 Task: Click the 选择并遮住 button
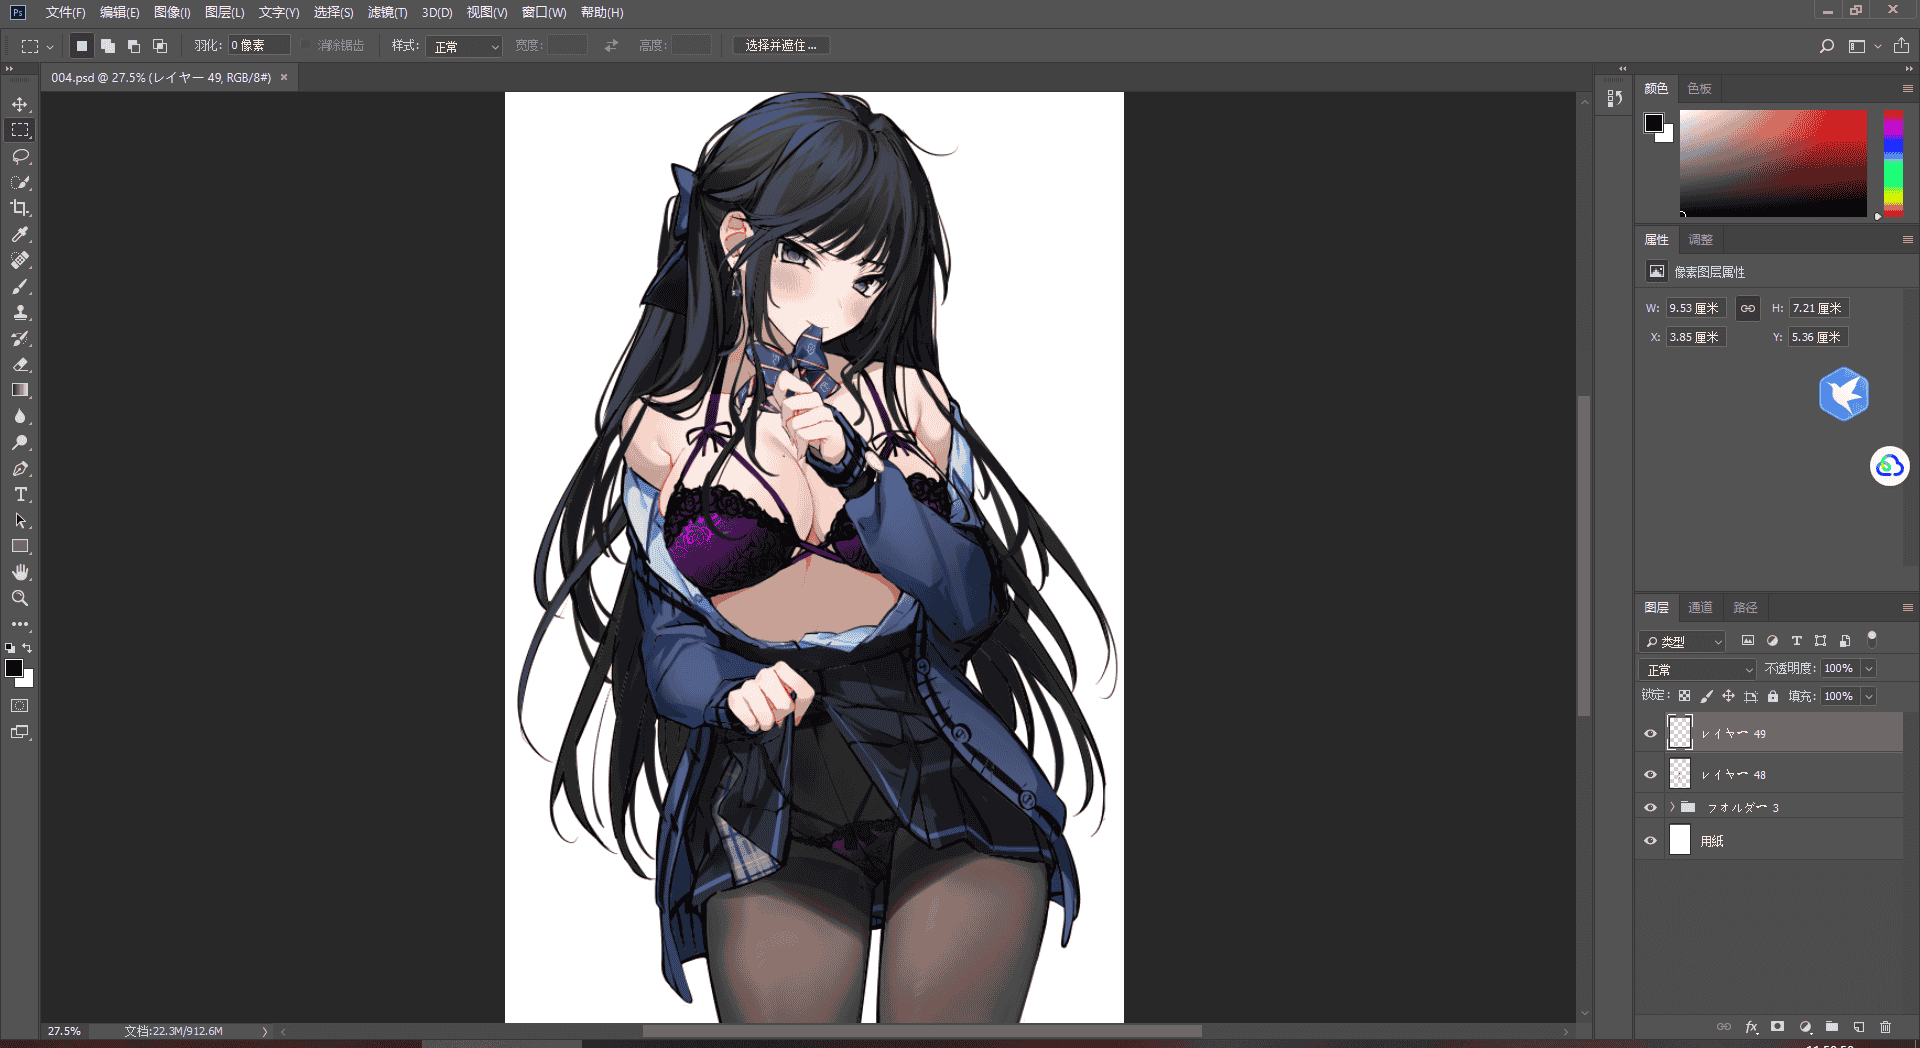[x=781, y=46]
